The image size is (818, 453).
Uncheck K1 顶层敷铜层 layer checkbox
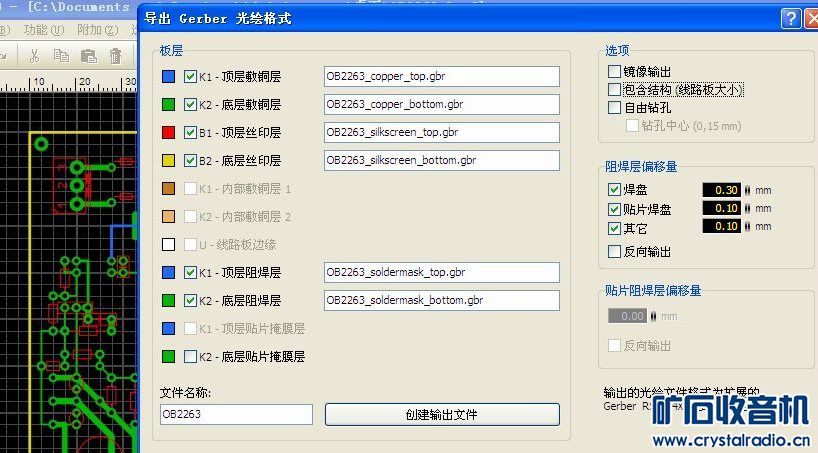point(190,77)
